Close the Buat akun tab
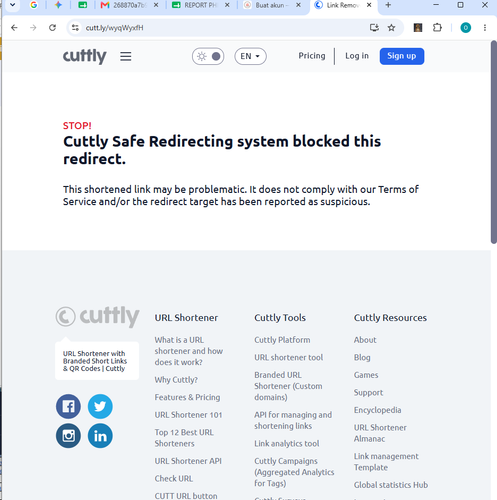This screenshot has width=497, height=500. (x=298, y=5)
